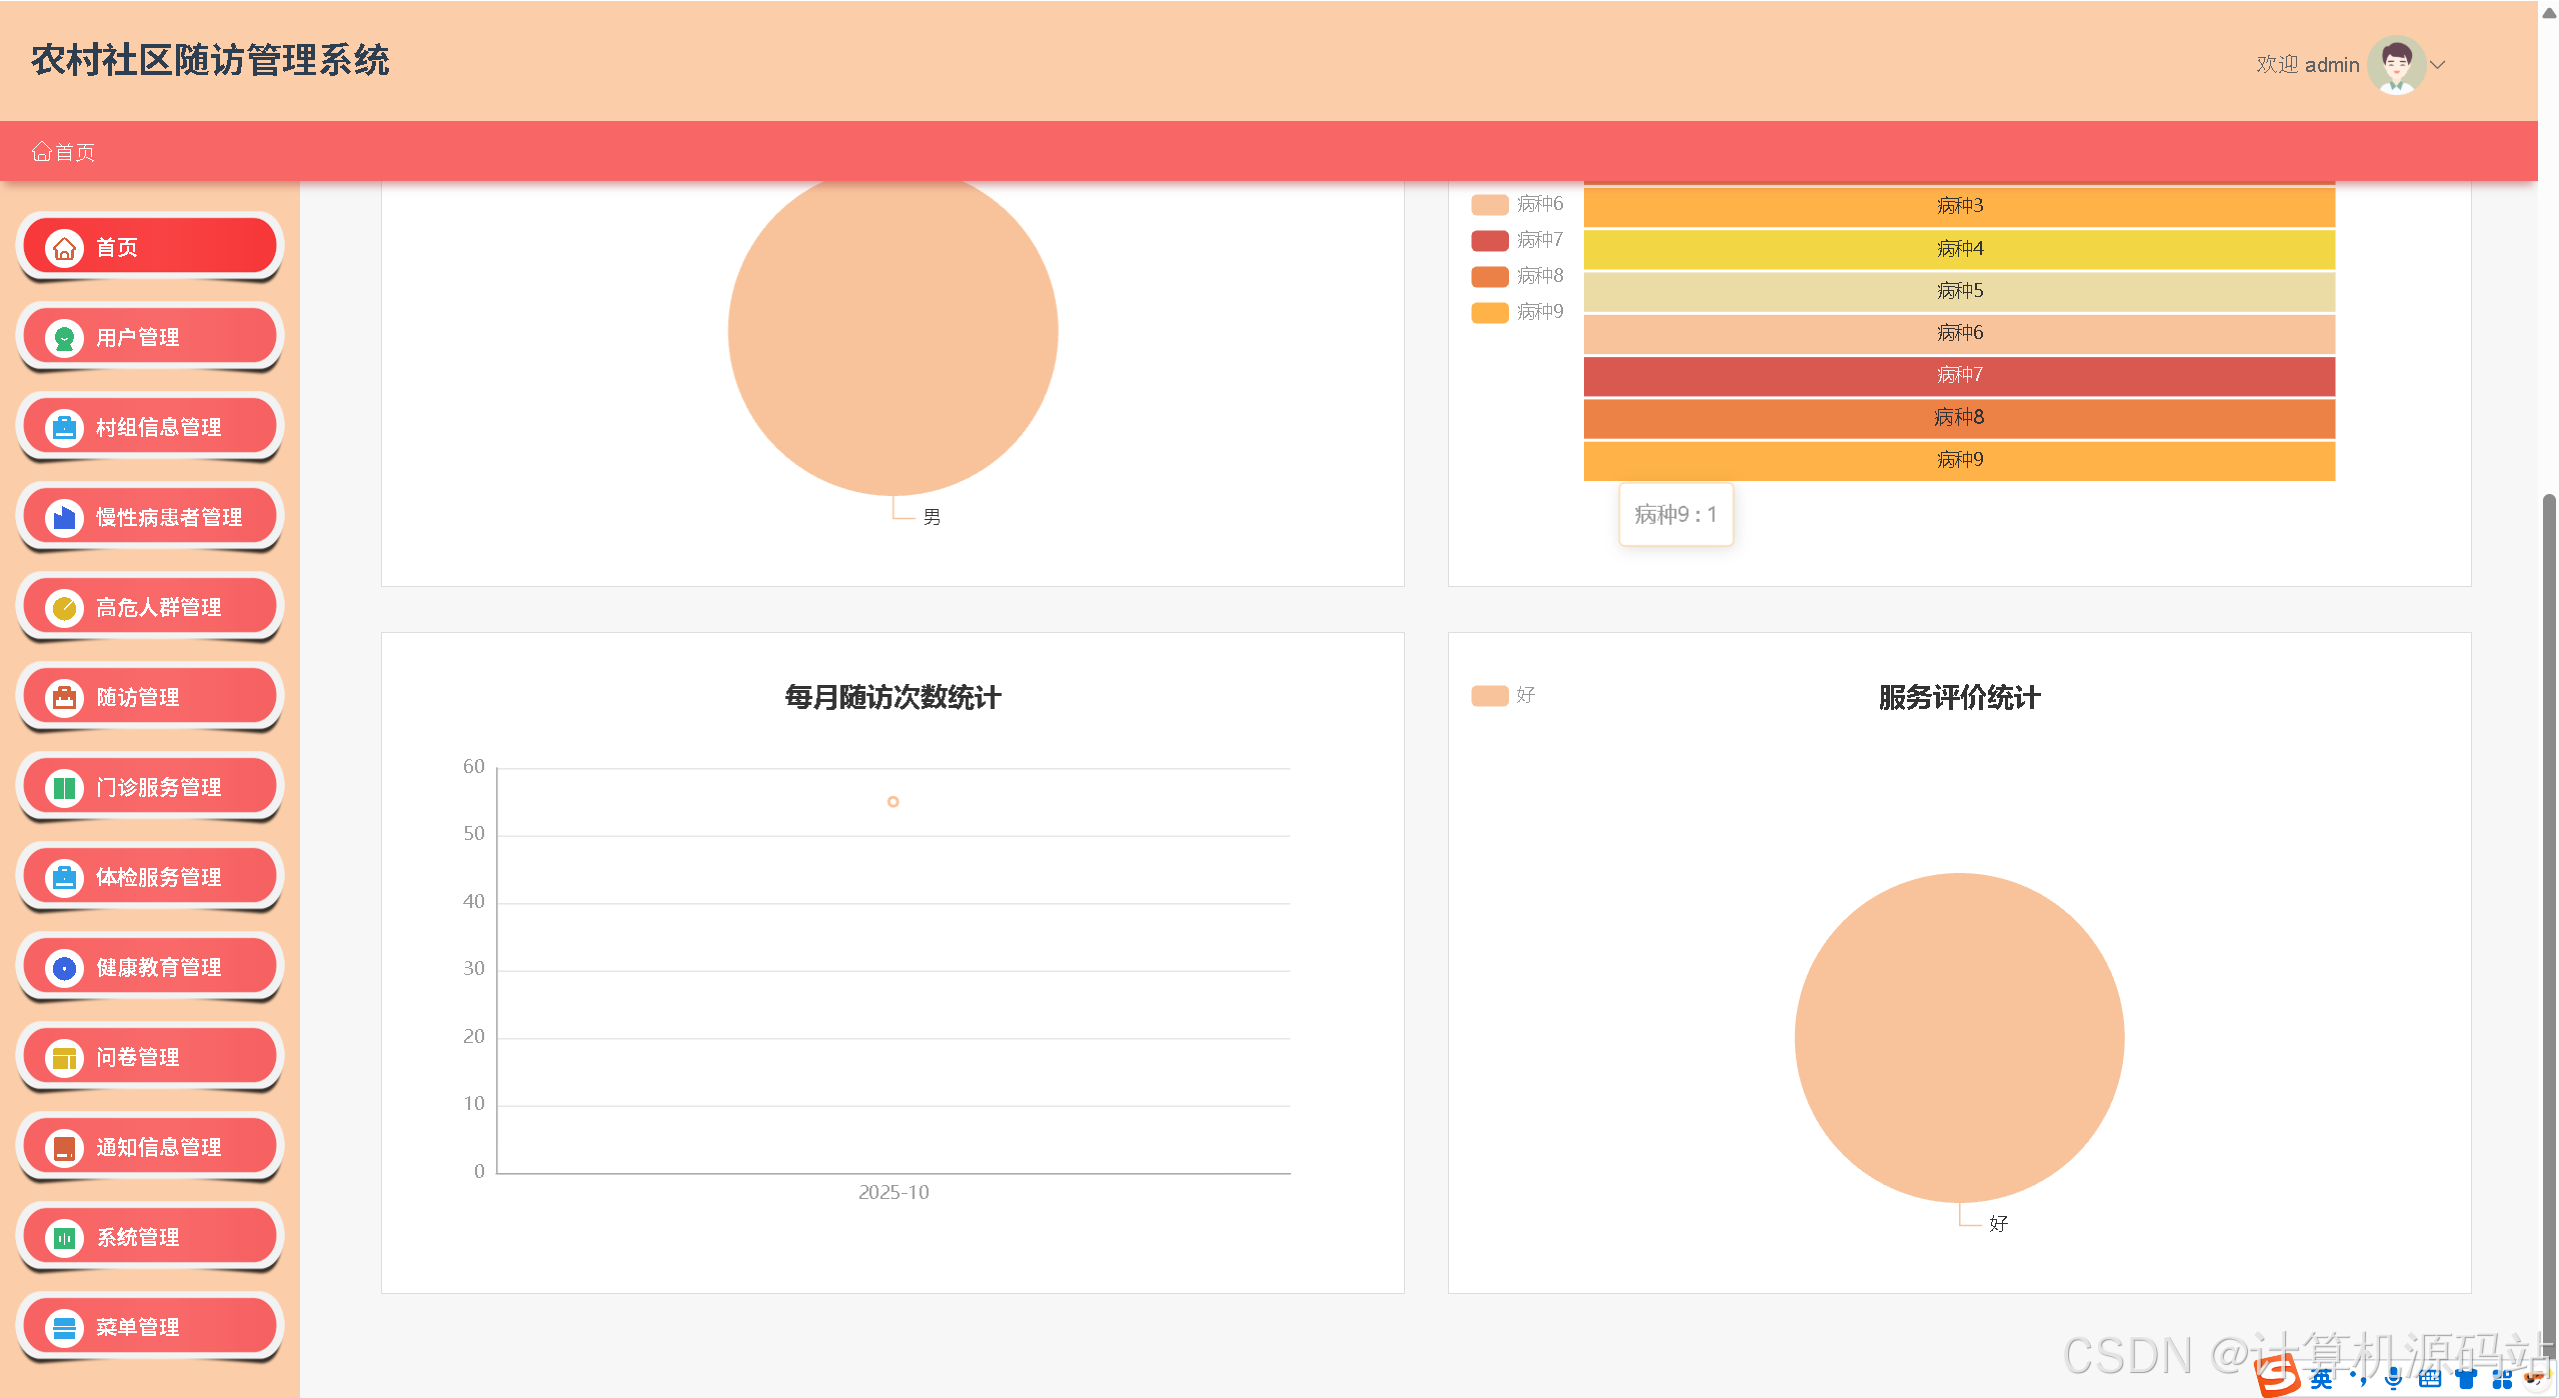Click the 首页 breadcrumb with house icon
The image size is (2559, 1398).
click(x=63, y=152)
